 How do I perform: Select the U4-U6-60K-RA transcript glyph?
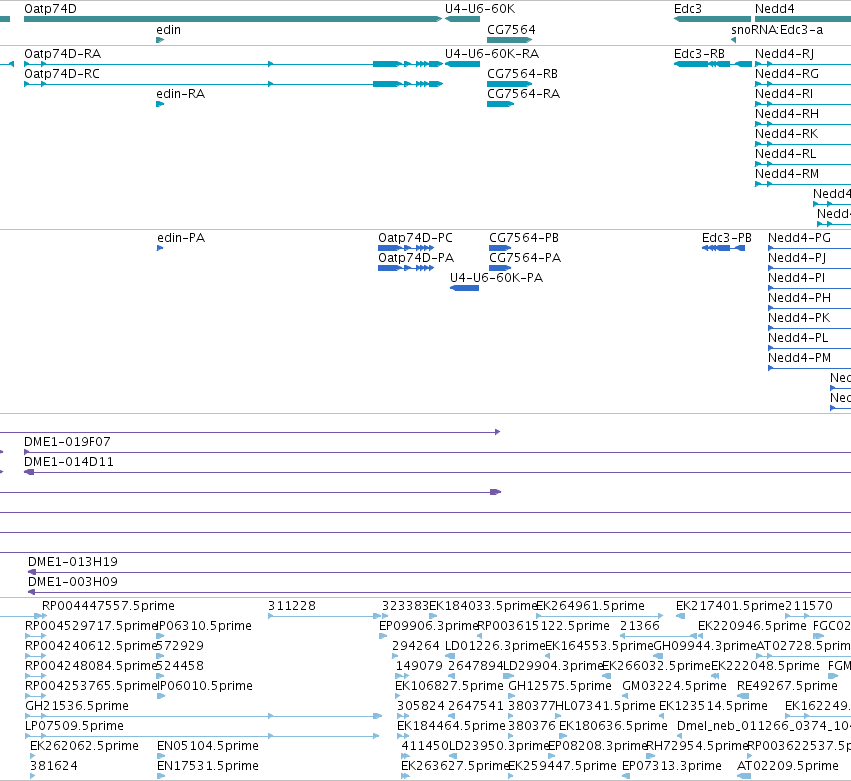coord(462,64)
